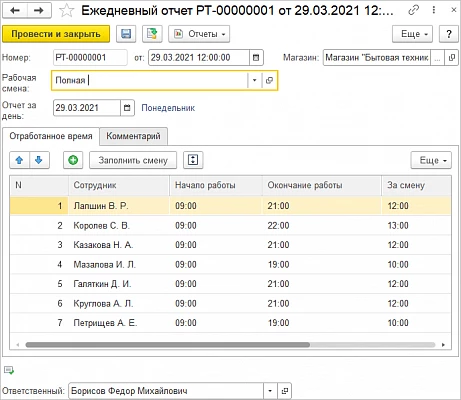Screen dimensions: 461x400
Task: Expand Ответственный dropdown arrow
Action: point(270,391)
